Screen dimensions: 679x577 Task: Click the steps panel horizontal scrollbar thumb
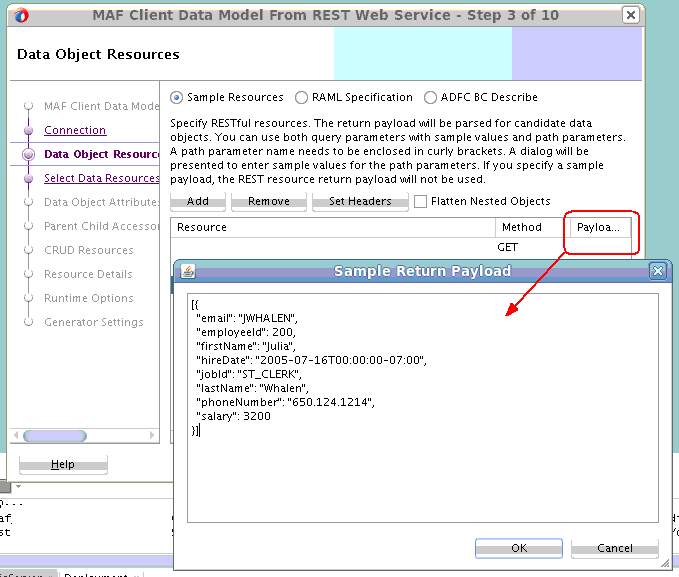point(55,435)
